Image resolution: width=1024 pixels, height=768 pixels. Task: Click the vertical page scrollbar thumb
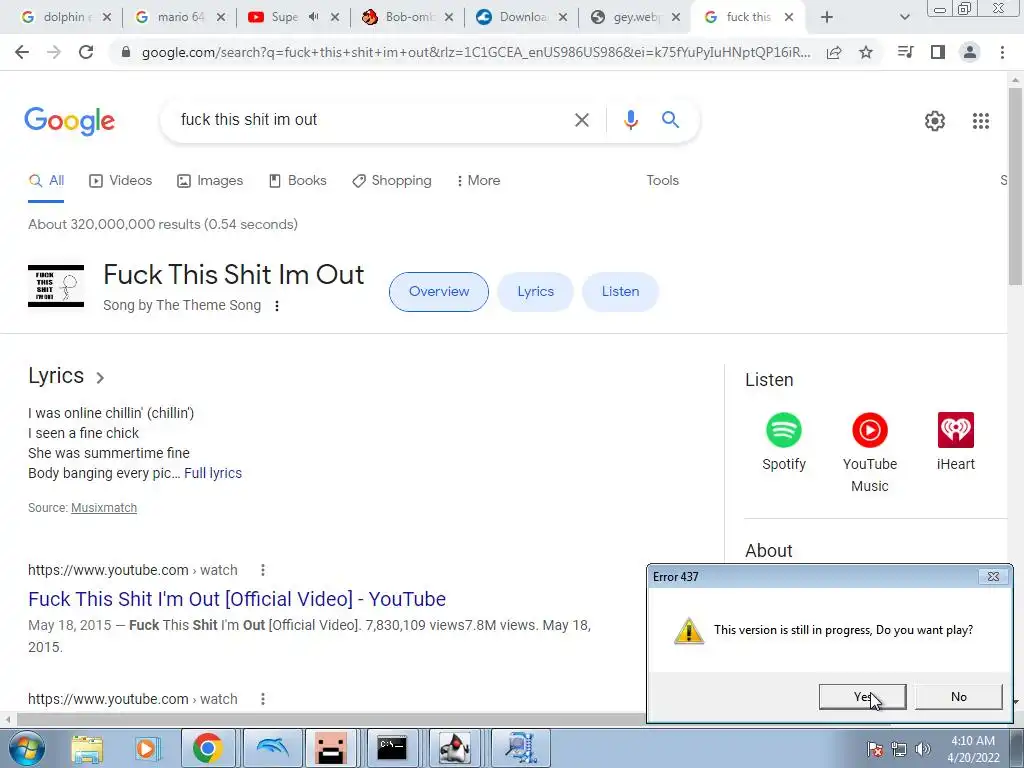[1015, 186]
